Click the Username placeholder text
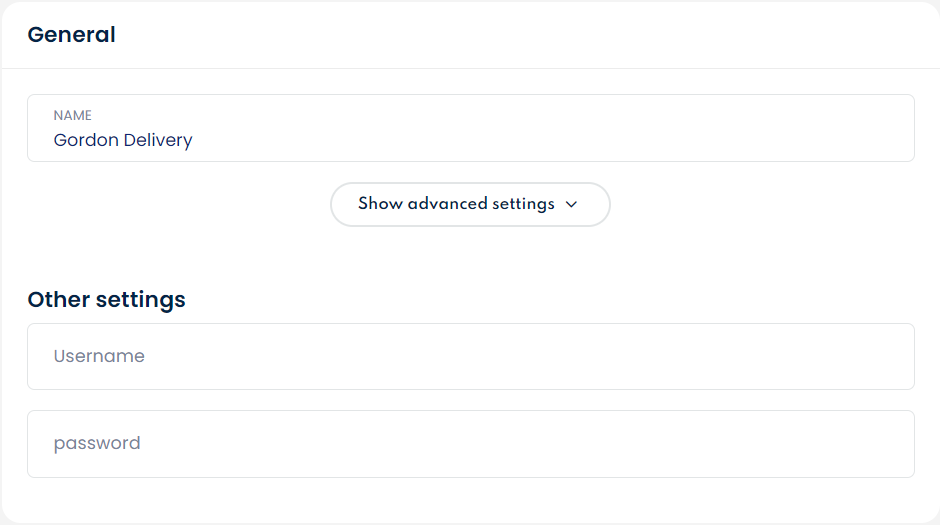940x525 pixels. coord(99,356)
